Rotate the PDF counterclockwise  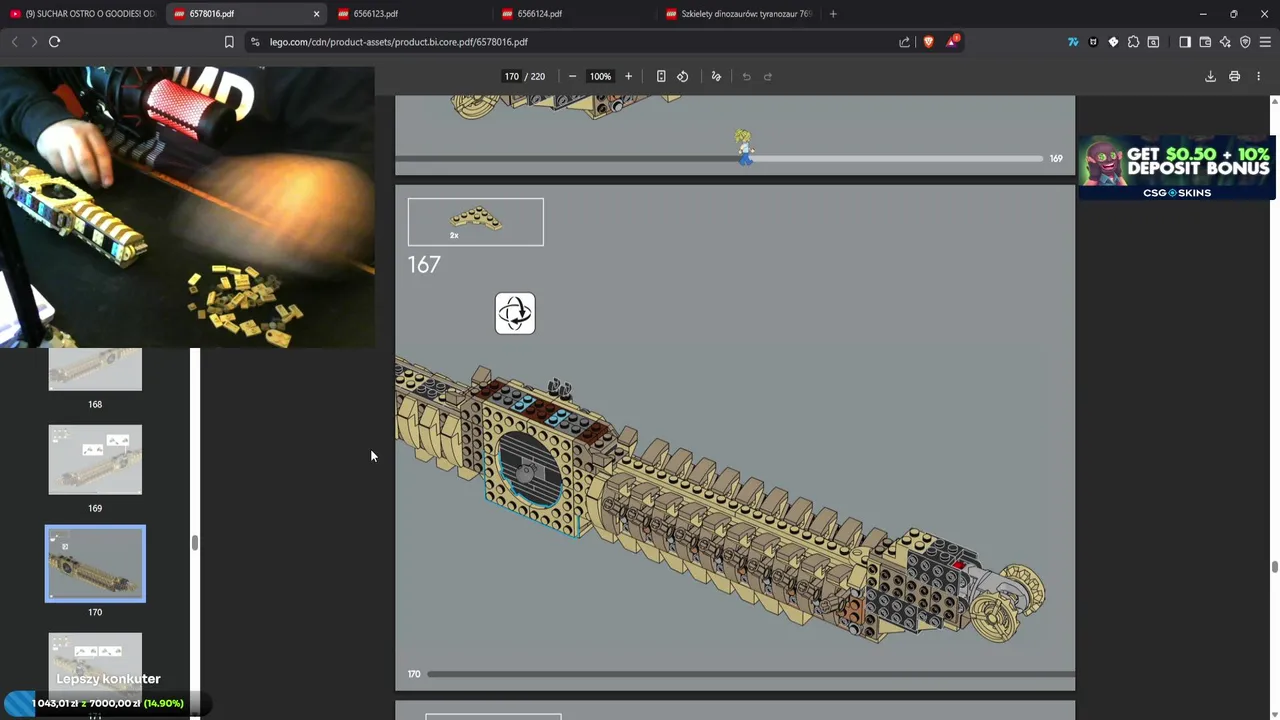click(x=683, y=76)
